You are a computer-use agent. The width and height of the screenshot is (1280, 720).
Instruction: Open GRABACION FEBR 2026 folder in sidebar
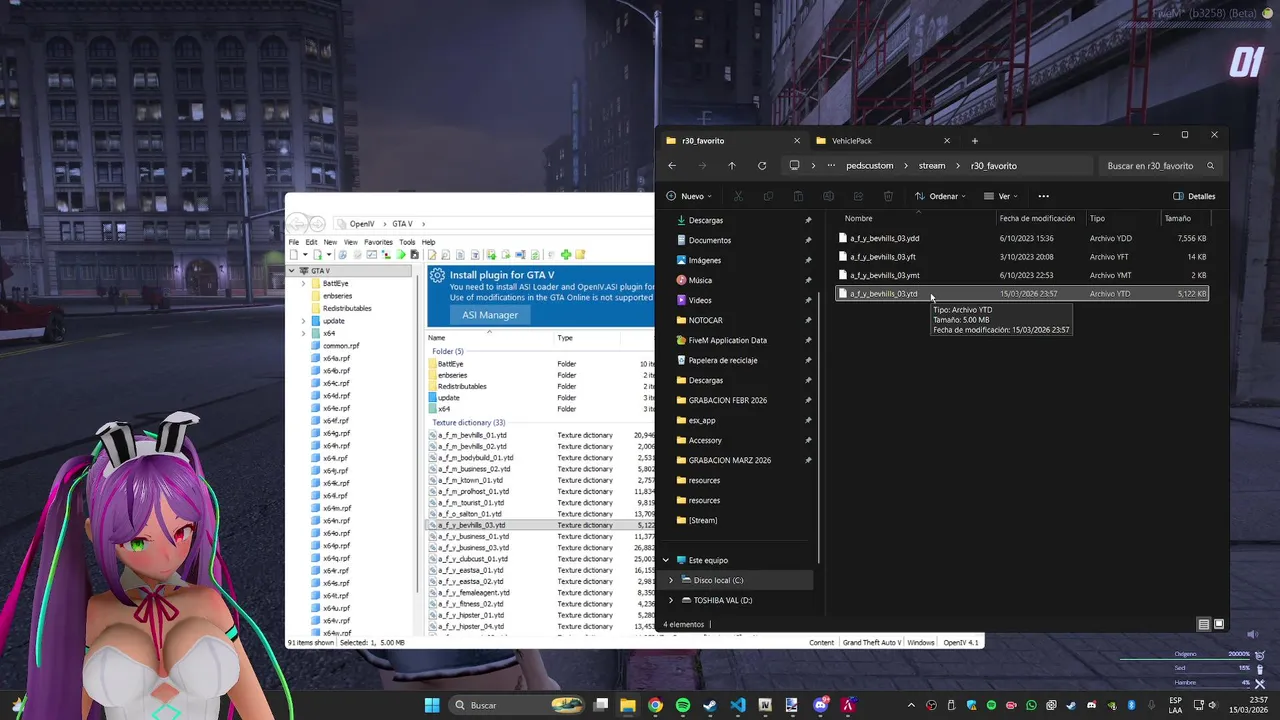click(x=728, y=400)
